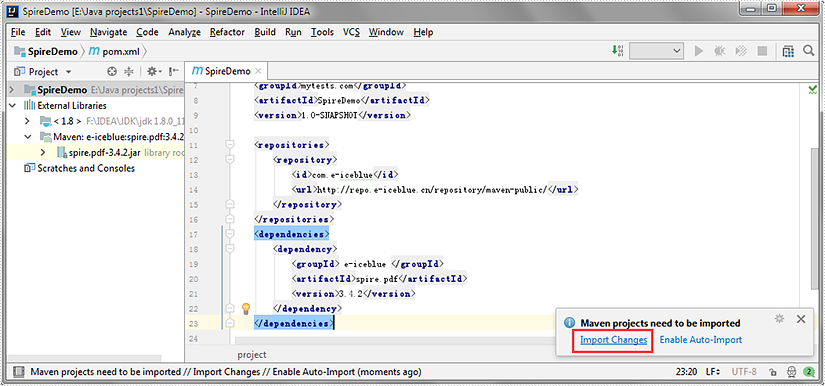Click the Hector inspector icon in status bar
This screenshot has height=386, width=825.
(x=791, y=372)
